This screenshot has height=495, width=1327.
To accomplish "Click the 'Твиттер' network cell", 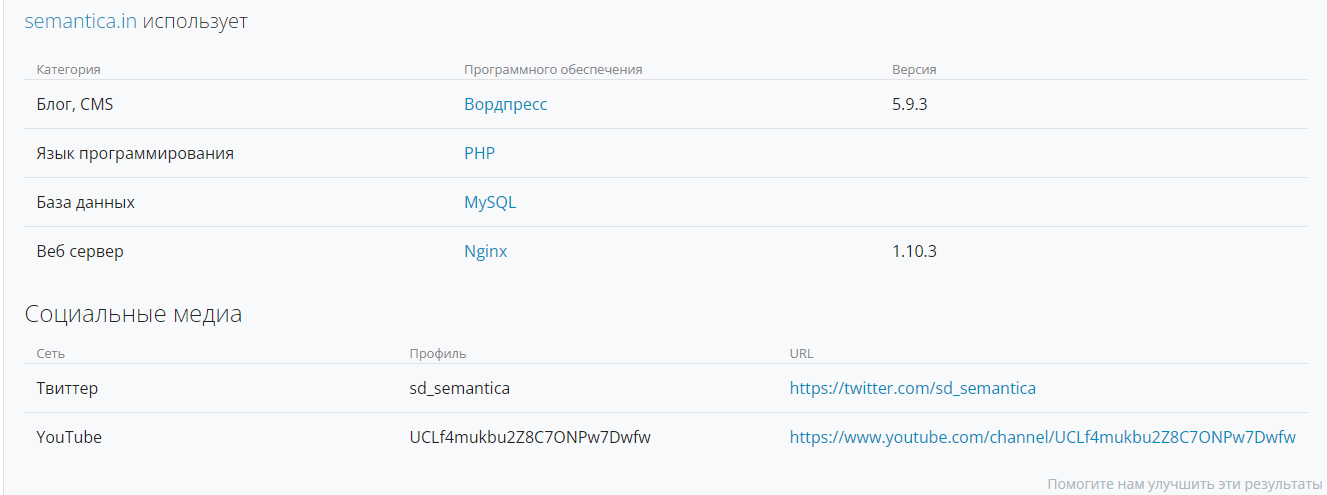I will coord(67,388).
